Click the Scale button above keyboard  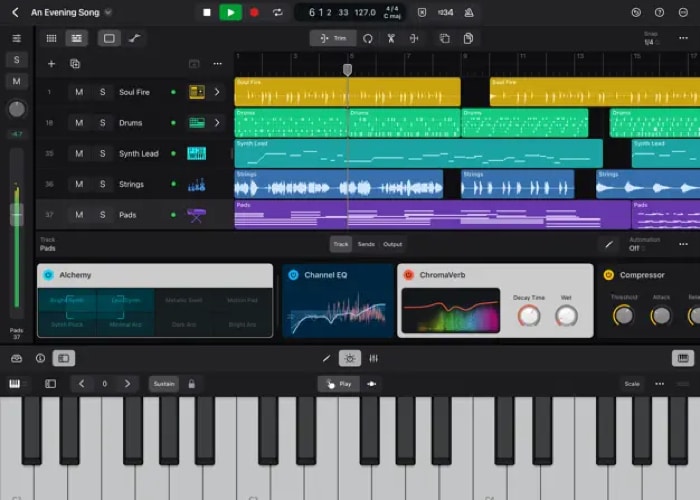click(632, 384)
